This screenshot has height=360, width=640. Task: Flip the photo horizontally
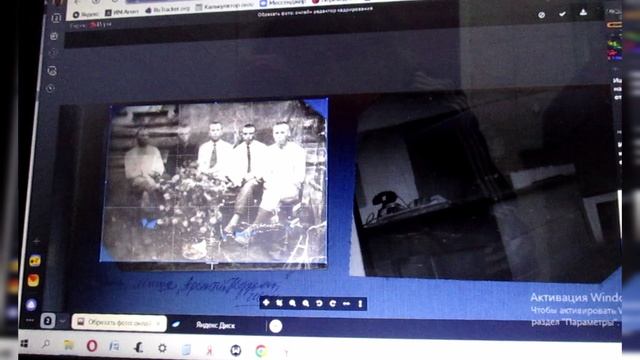tap(347, 304)
